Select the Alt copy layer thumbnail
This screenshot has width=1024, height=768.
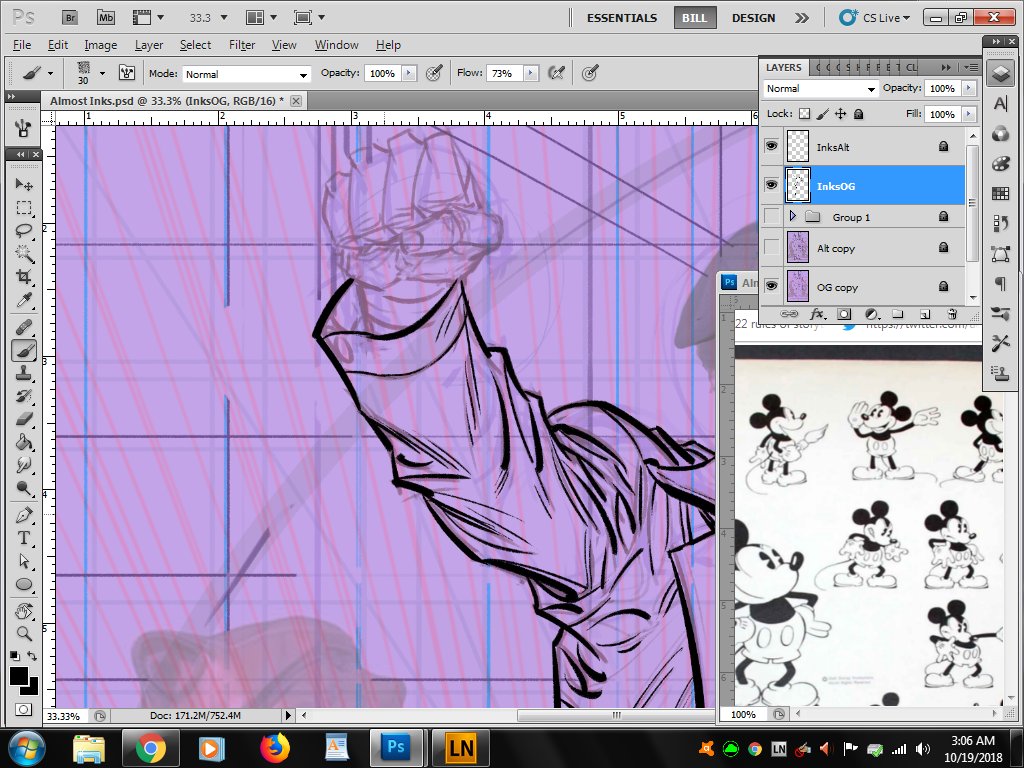coord(797,248)
